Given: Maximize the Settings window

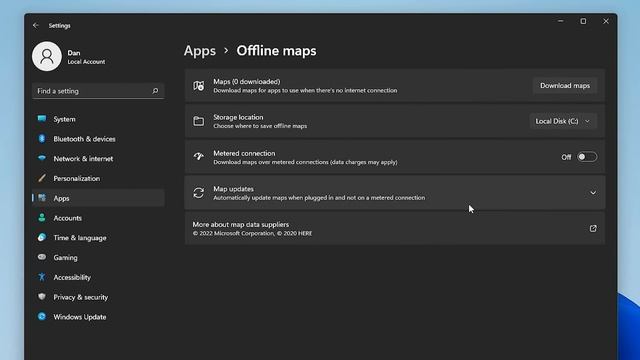Looking at the screenshot, I should tap(583, 21).
